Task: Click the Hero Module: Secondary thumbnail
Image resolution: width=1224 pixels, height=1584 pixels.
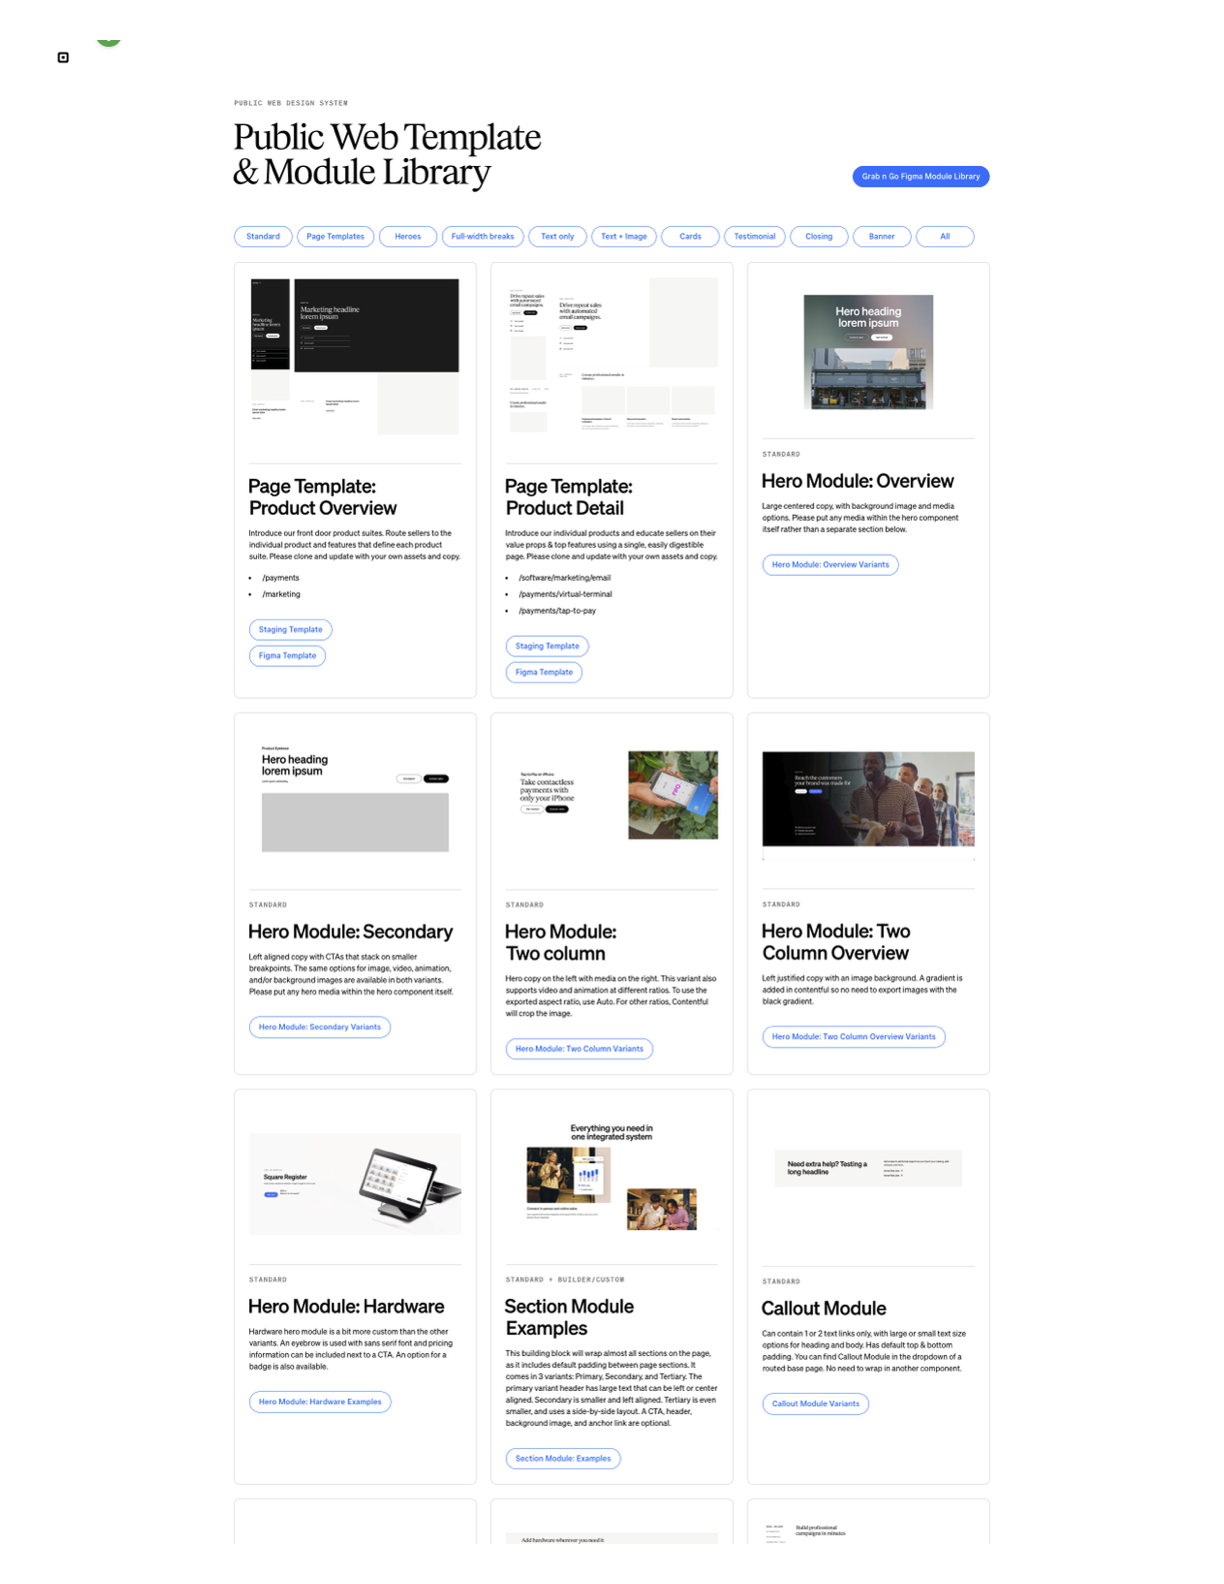Action: pos(355,799)
